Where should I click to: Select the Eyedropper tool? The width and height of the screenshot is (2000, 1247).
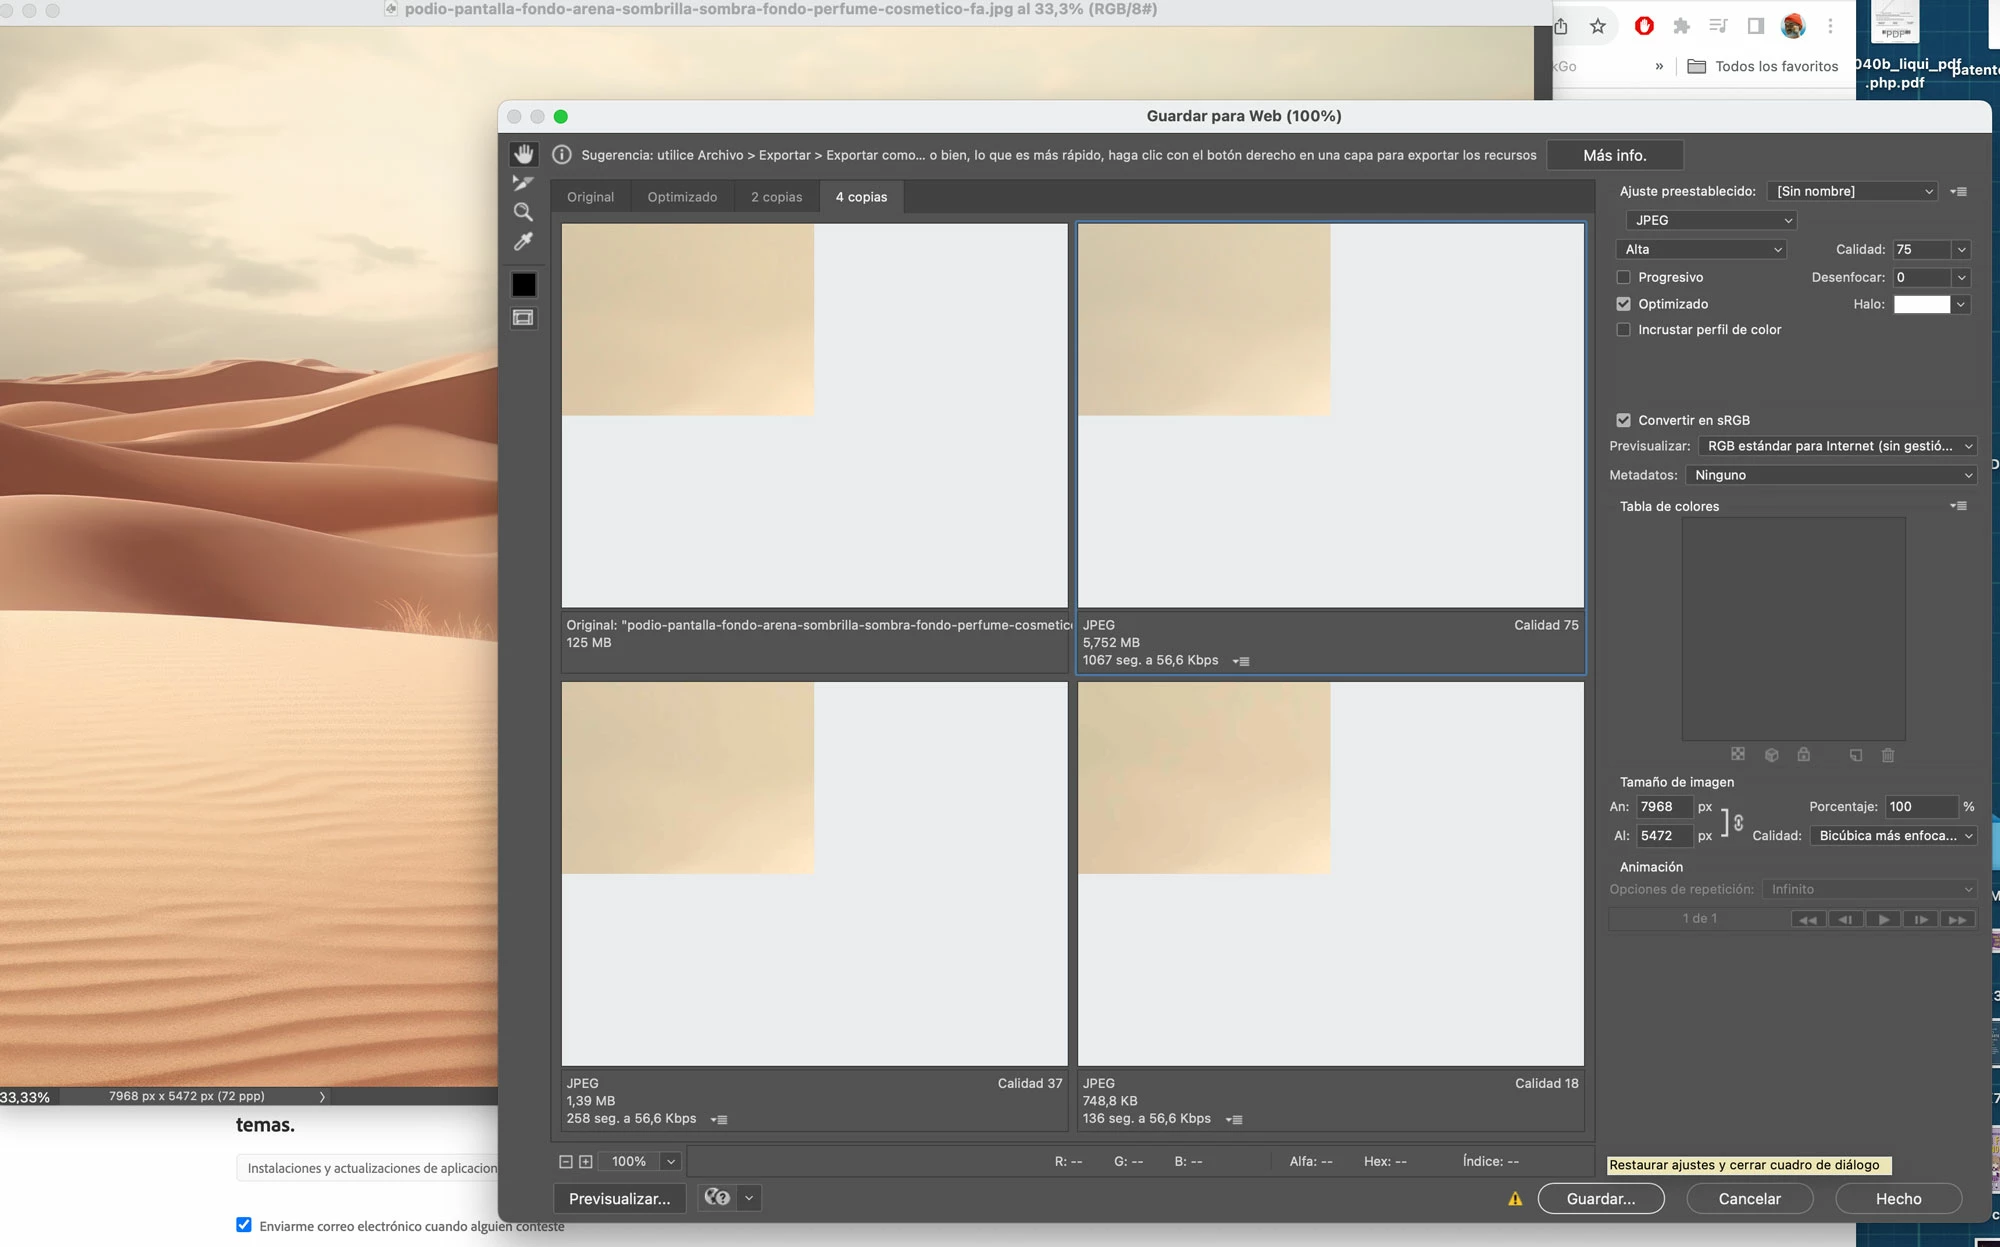(523, 242)
